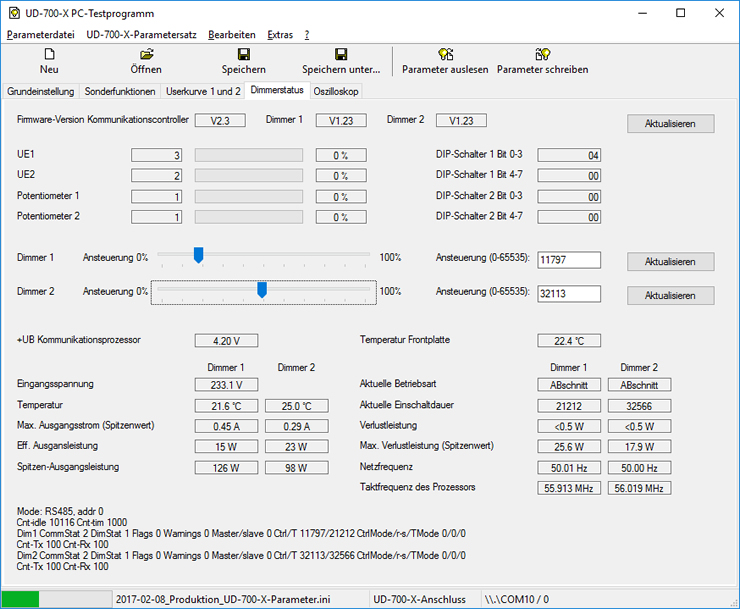
Task: Open the Parameterdatei menu
Action: click(41, 34)
